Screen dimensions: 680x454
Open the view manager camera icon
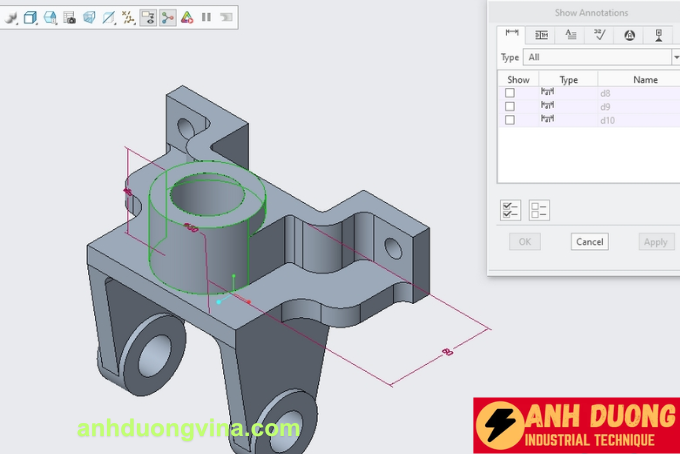tap(69, 17)
